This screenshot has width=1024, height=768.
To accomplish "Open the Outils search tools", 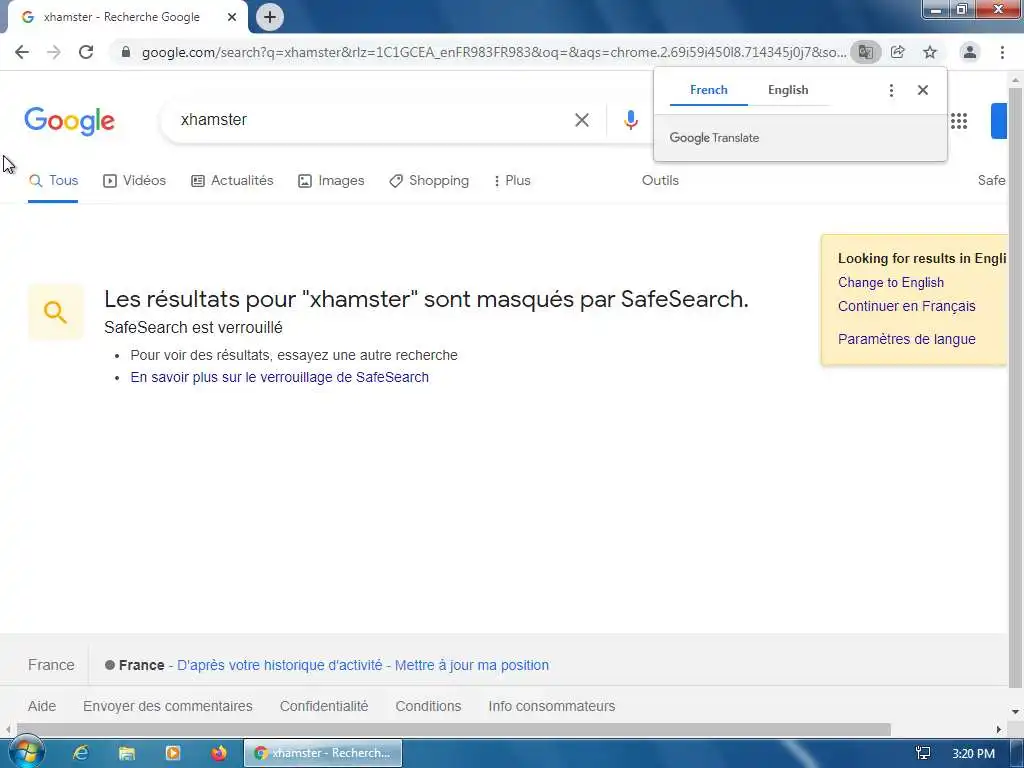I will click(660, 181).
